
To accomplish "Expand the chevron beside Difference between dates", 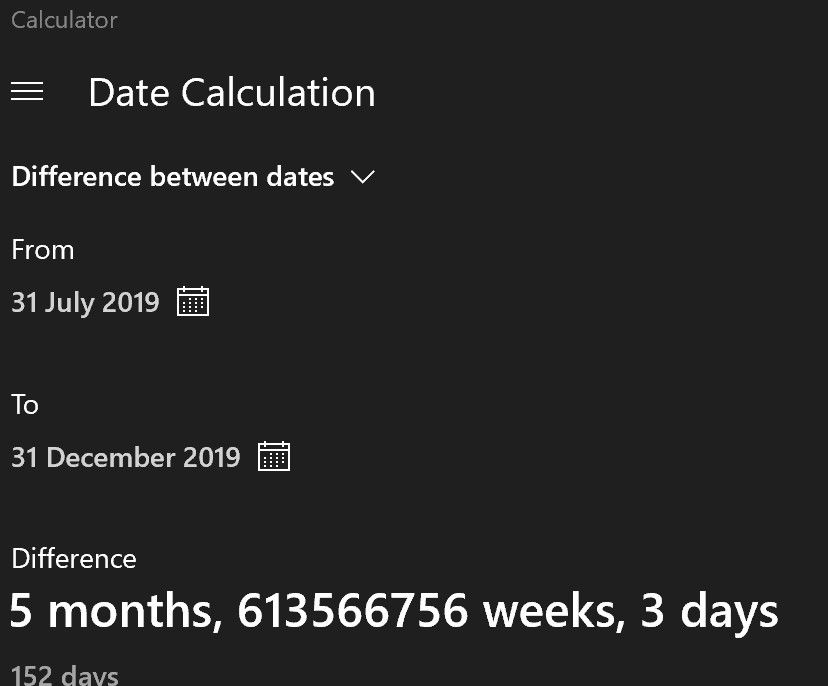I will click(x=363, y=177).
